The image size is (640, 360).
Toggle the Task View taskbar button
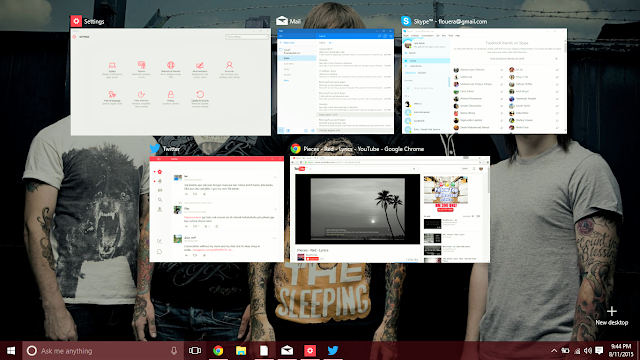tap(195, 351)
